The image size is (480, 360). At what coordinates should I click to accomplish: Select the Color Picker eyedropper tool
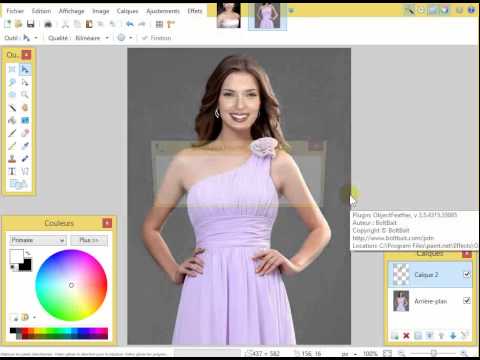pos(25,146)
